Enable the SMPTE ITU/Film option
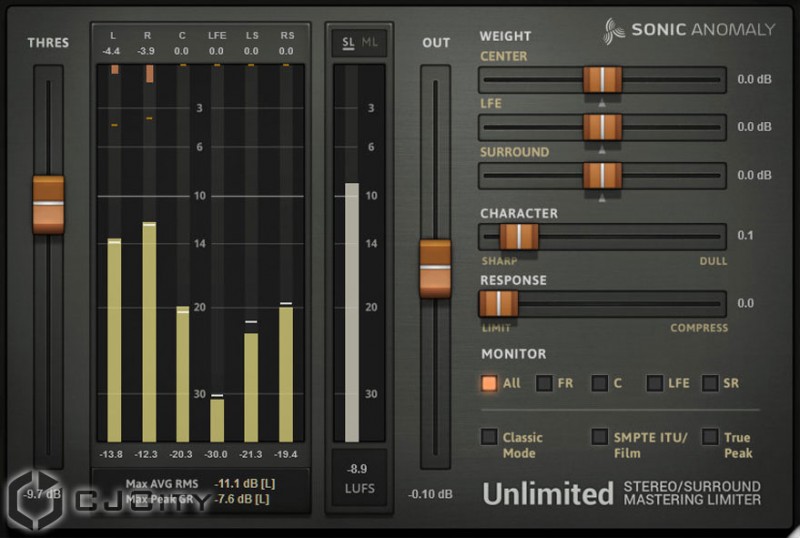Screen dimensions: 800x538 (600, 437)
